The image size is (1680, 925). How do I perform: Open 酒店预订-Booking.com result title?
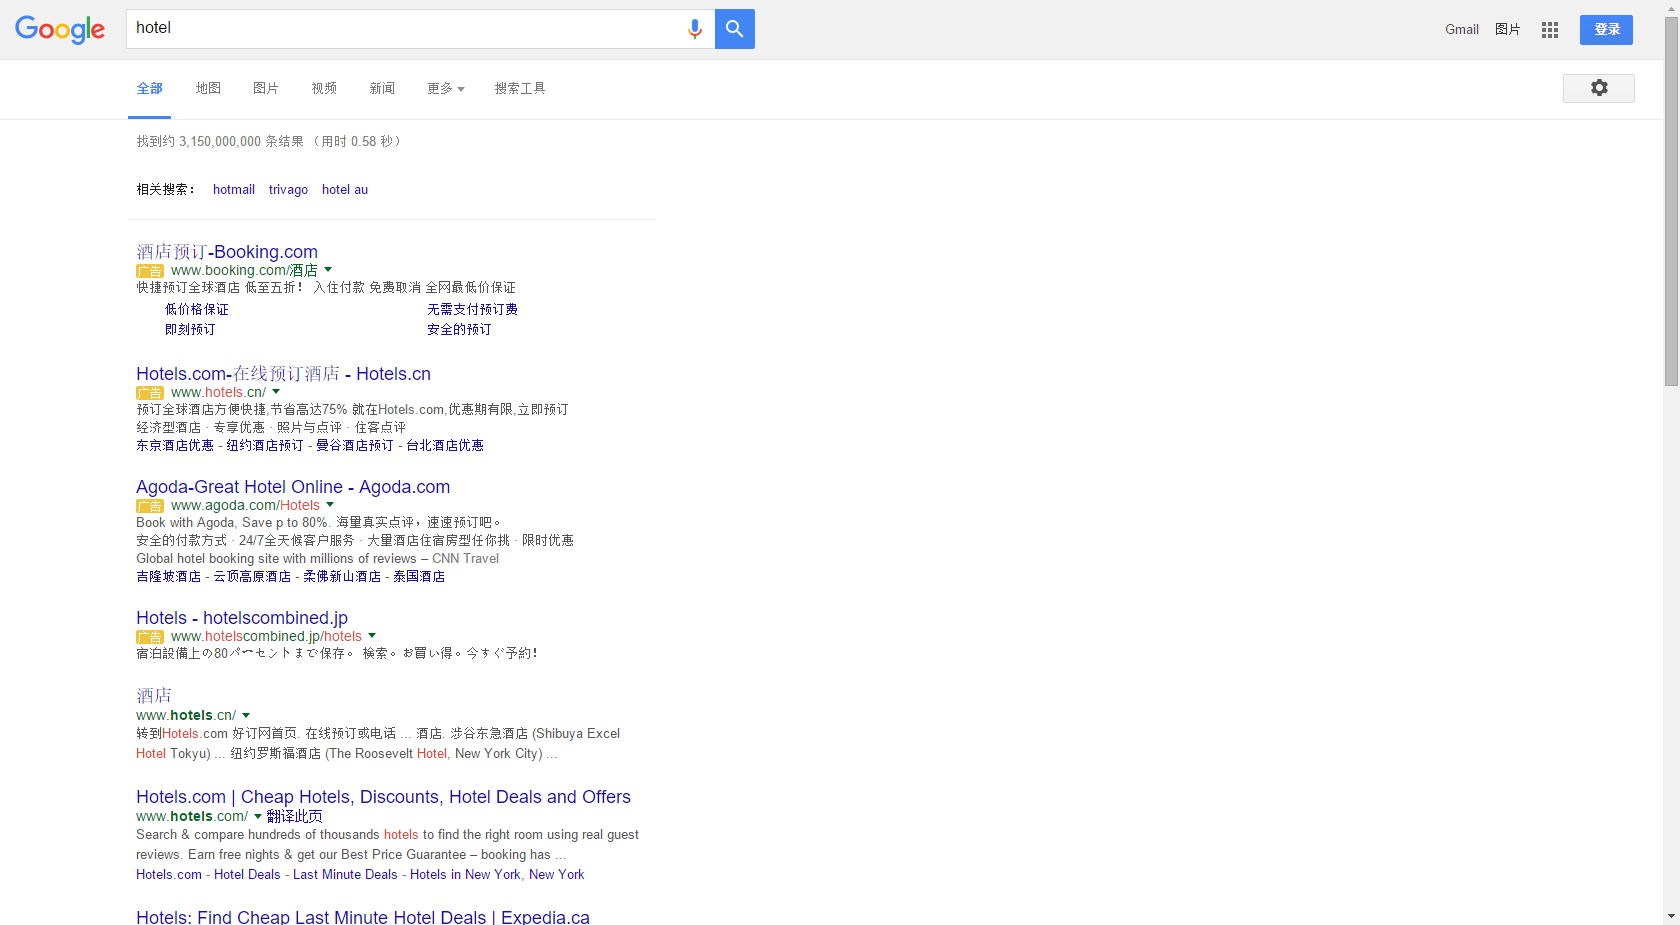click(x=227, y=252)
